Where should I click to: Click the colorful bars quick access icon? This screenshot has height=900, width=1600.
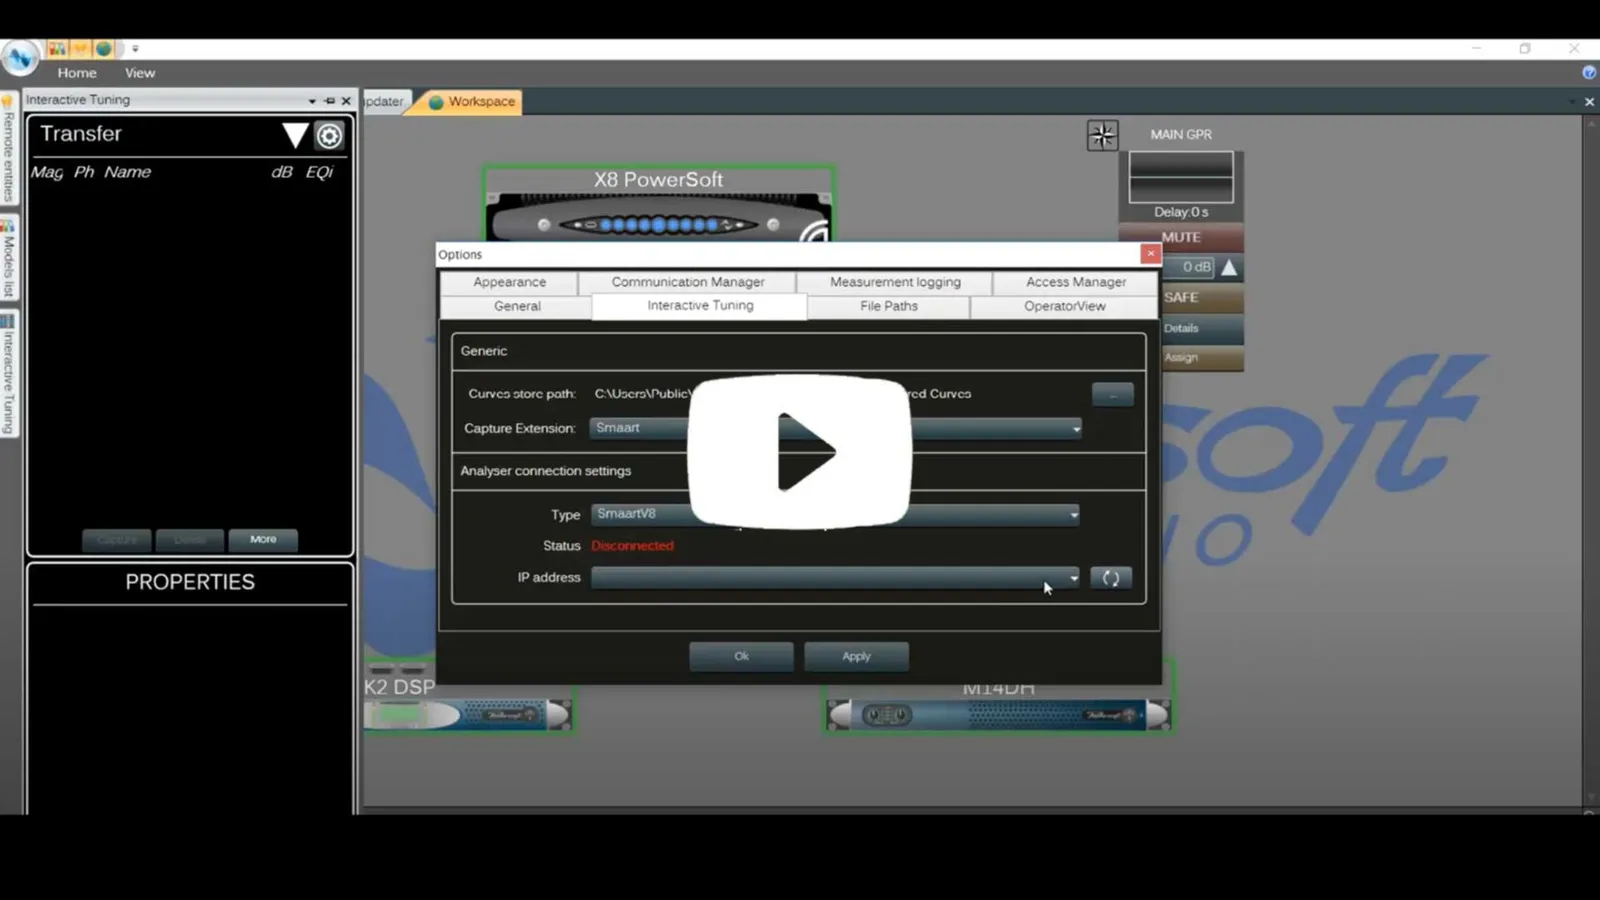[x=57, y=48]
